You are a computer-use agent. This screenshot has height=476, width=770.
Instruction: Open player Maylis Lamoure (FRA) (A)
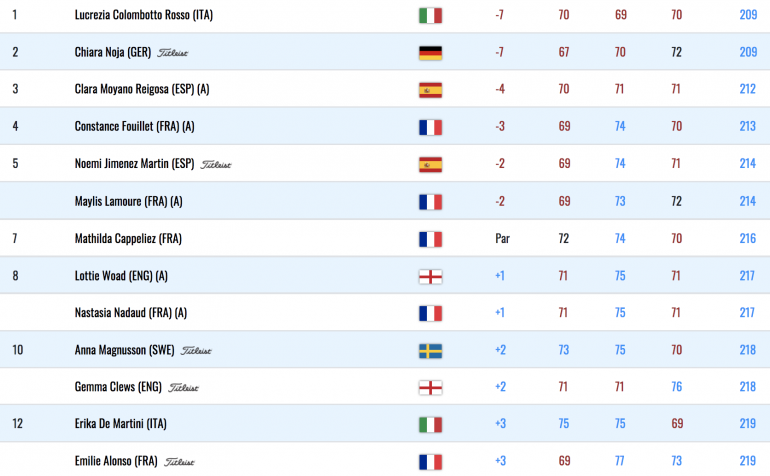[x=129, y=201]
